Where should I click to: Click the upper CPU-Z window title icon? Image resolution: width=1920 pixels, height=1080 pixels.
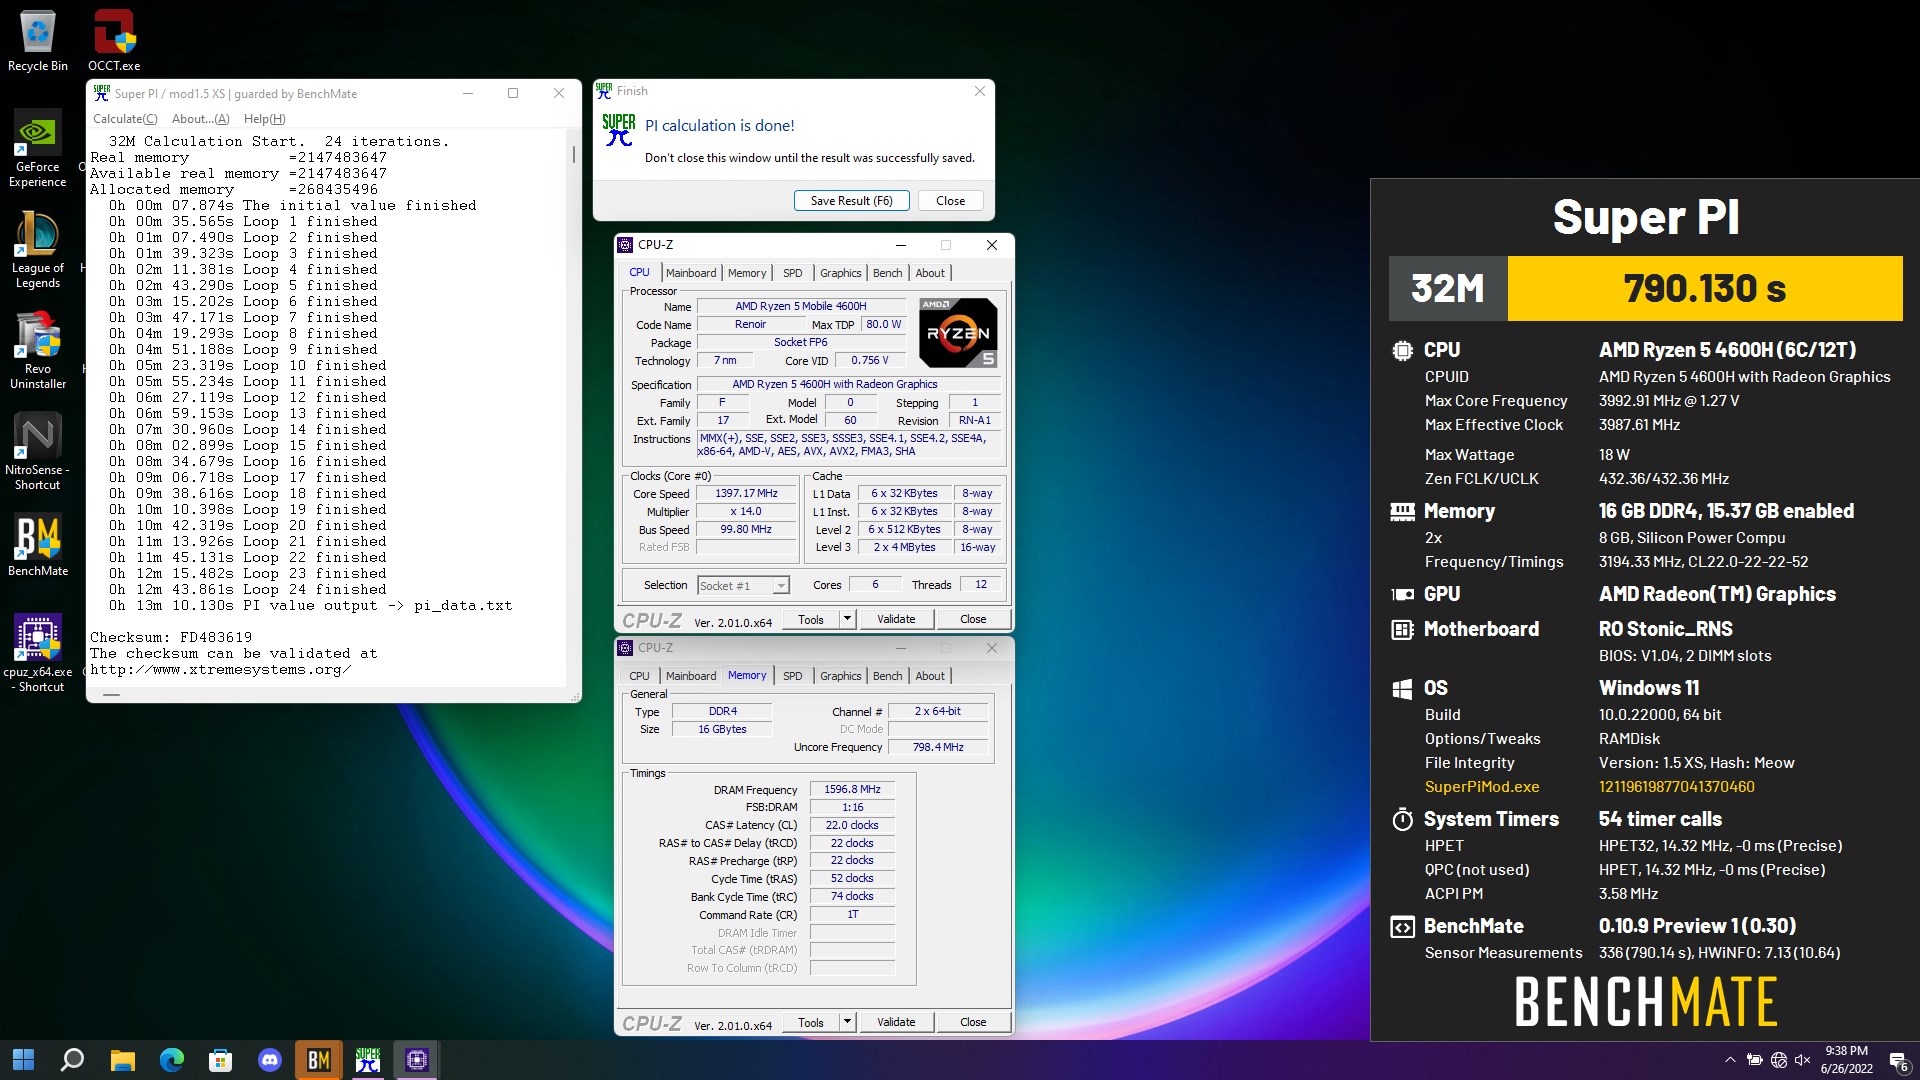(x=625, y=244)
